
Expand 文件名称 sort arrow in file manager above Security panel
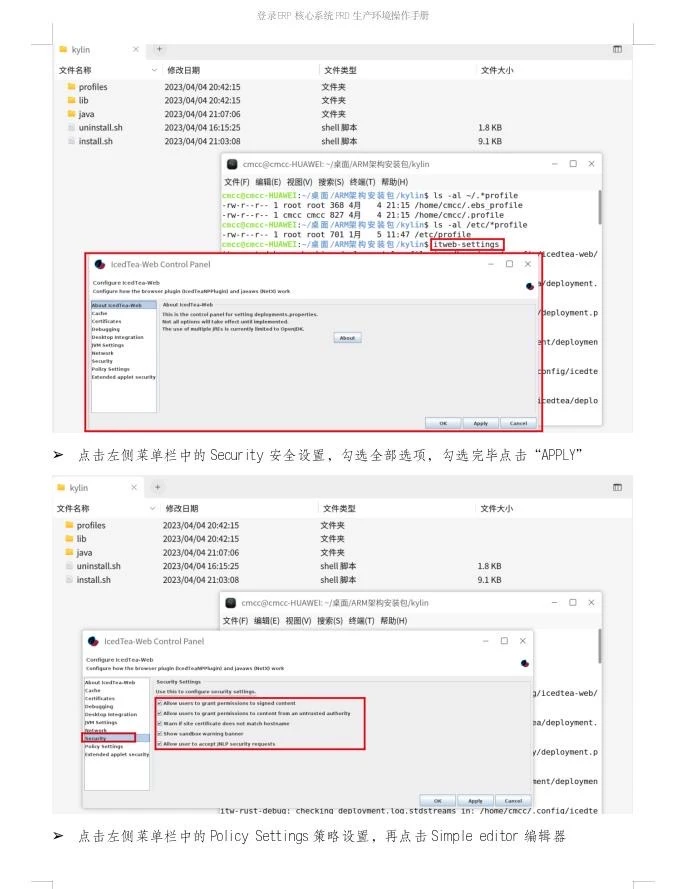[153, 509]
